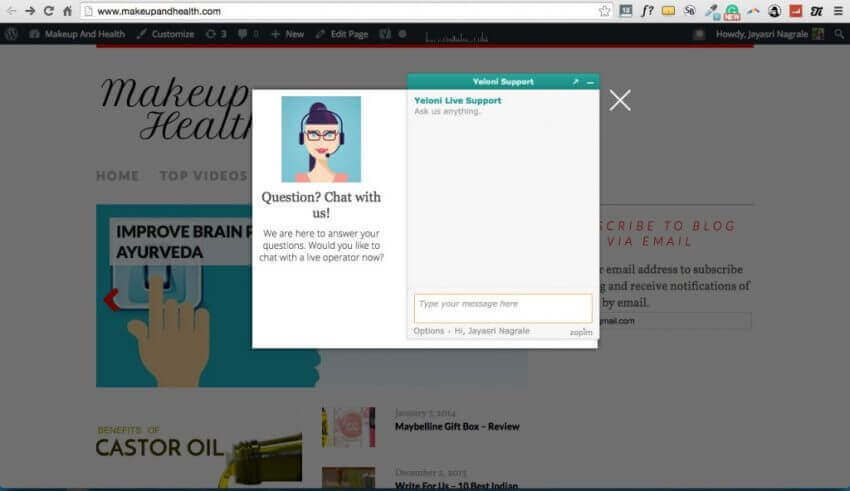Screen dimensions: 850x491
Task: Open the chat Options link
Action: click(428, 331)
